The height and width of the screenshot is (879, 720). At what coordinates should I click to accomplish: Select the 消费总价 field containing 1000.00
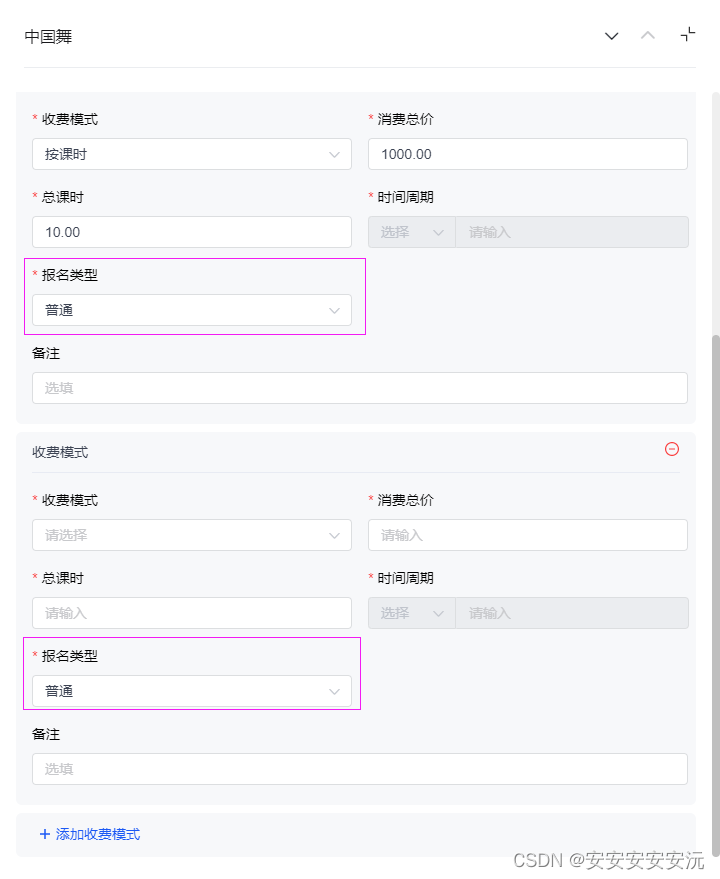(527, 154)
